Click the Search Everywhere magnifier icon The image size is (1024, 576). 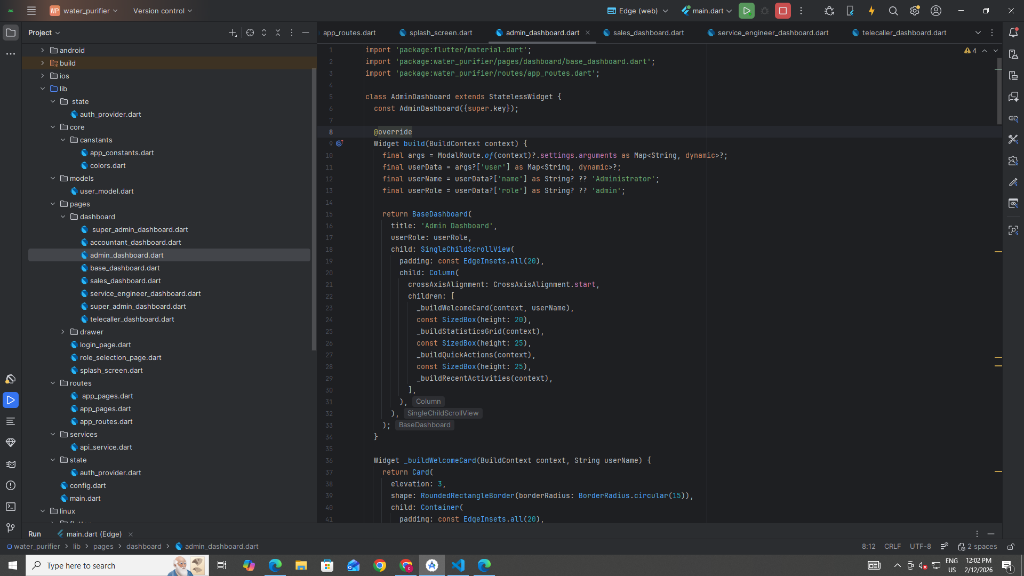pyautogui.click(x=893, y=10)
